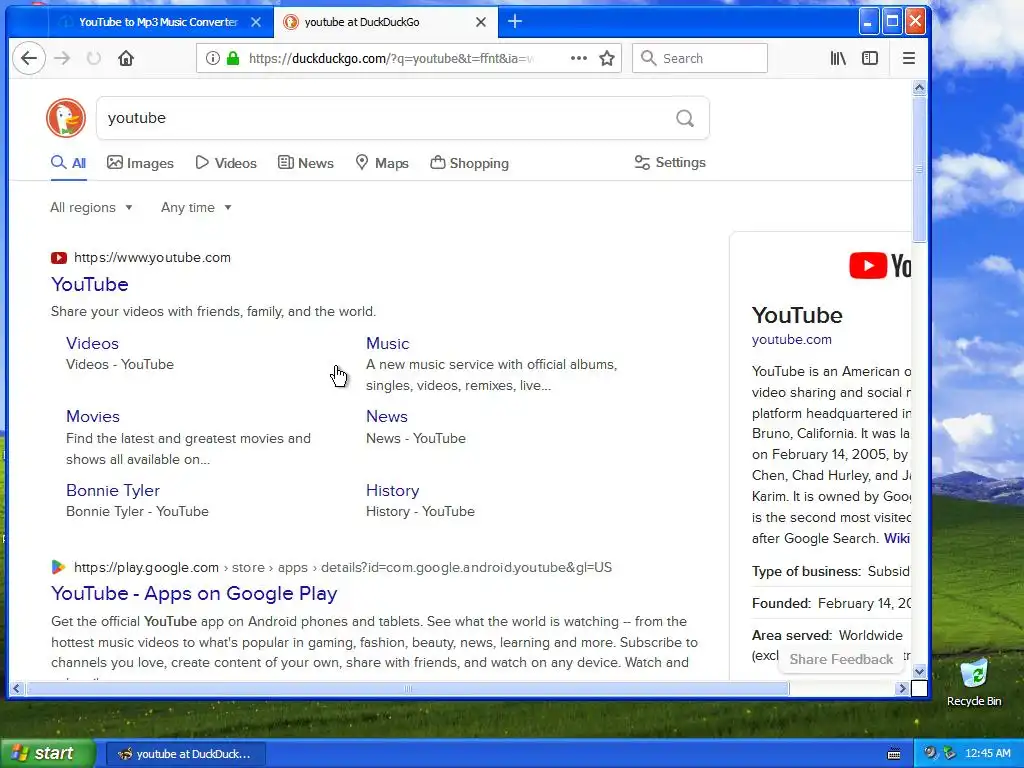Expand the All regions dropdown
1024x768 pixels.
point(91,208)
